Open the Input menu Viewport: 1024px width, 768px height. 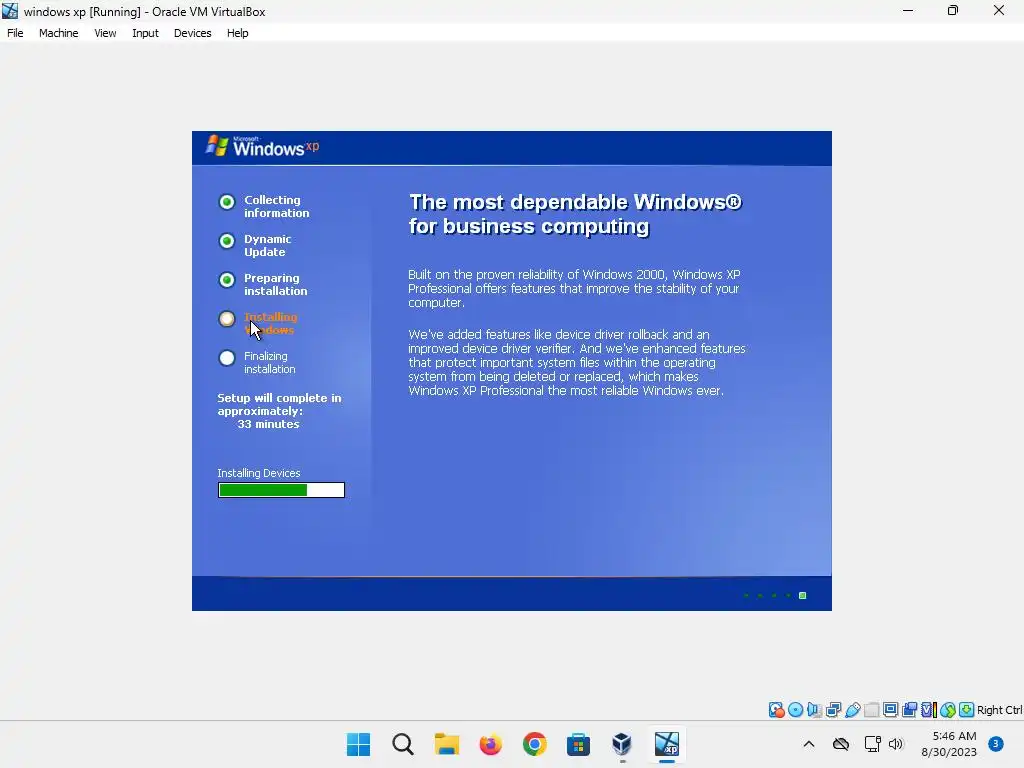pyautogui.click(x=145, y=33)
